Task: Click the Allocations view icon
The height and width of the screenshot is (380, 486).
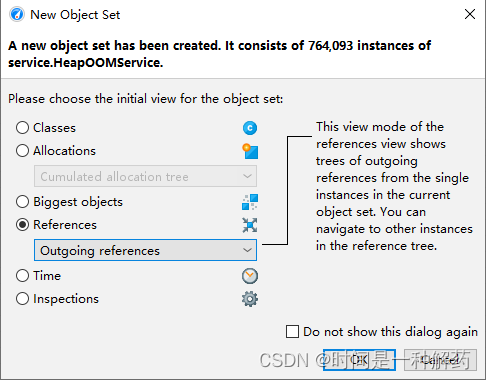Action: (x=250, y=151)
